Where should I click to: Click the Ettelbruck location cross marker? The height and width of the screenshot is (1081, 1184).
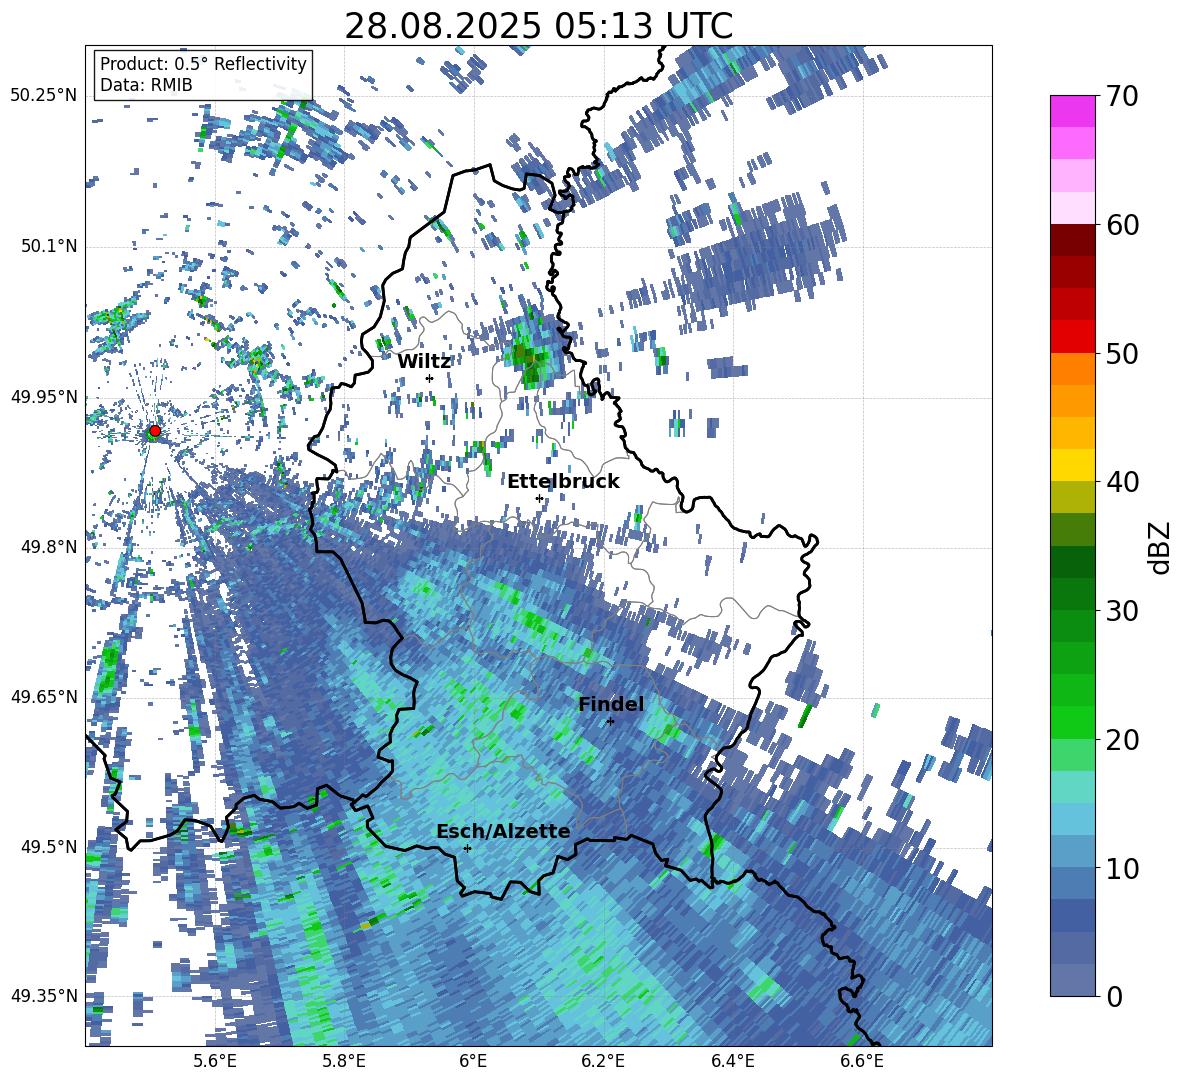539,498
